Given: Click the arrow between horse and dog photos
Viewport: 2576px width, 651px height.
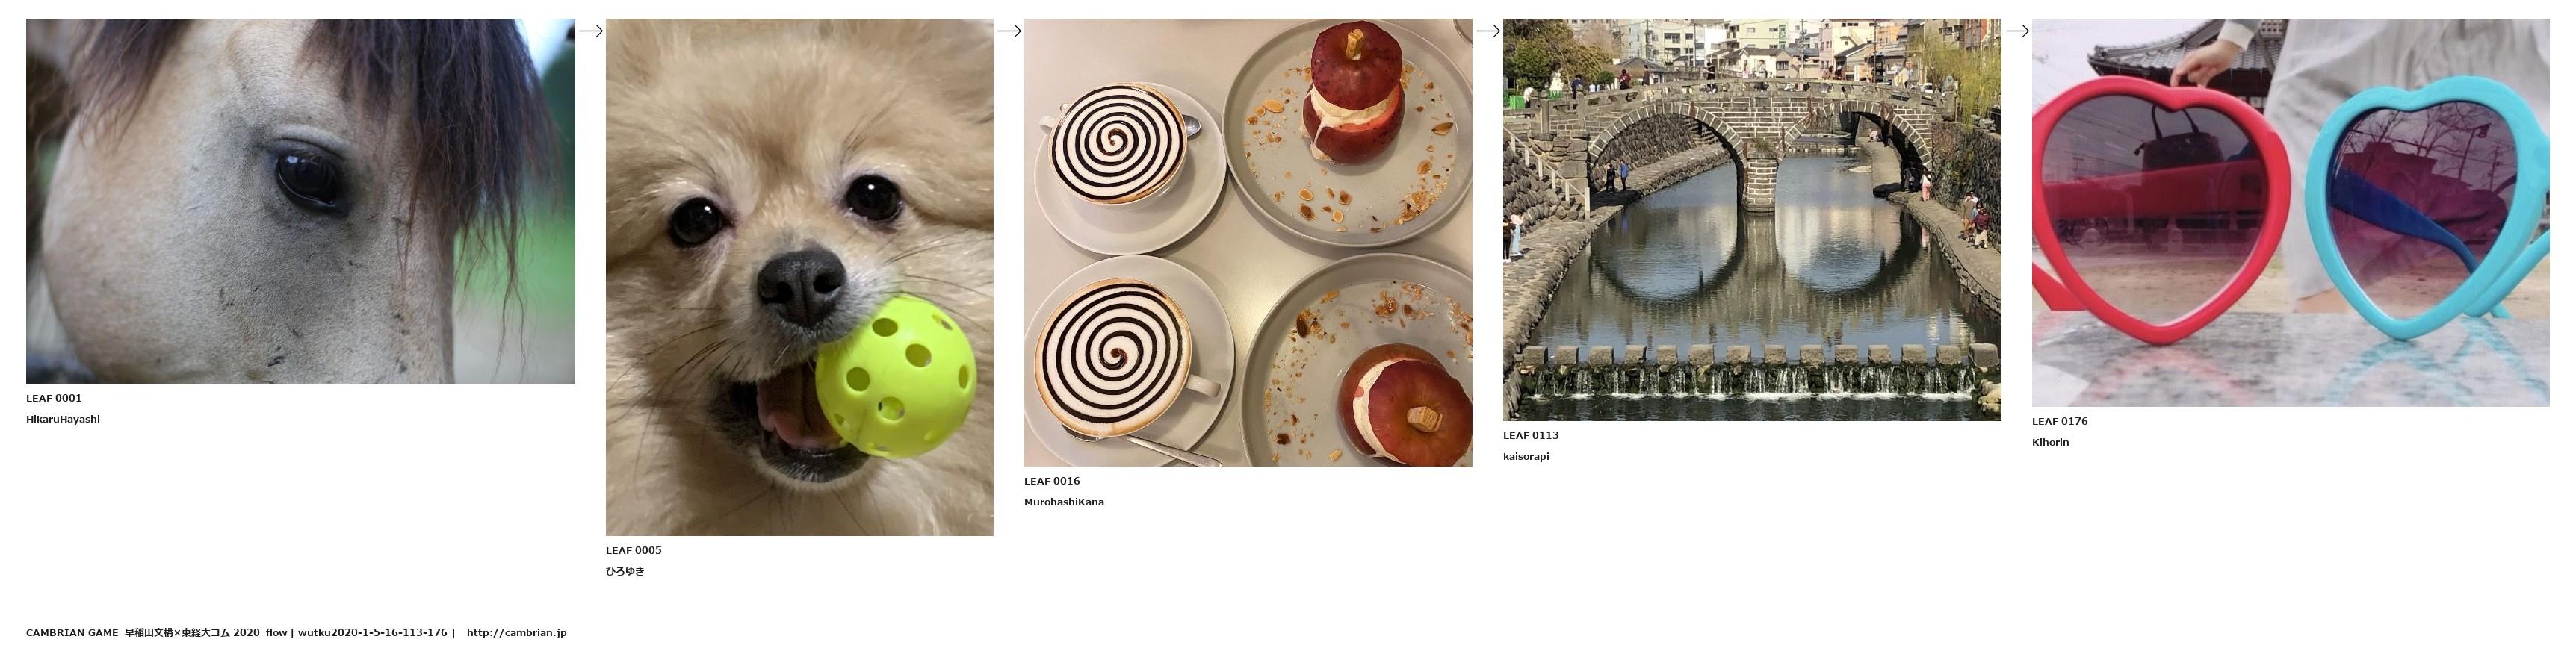Looking at the screenshot, I should (591, 31).
